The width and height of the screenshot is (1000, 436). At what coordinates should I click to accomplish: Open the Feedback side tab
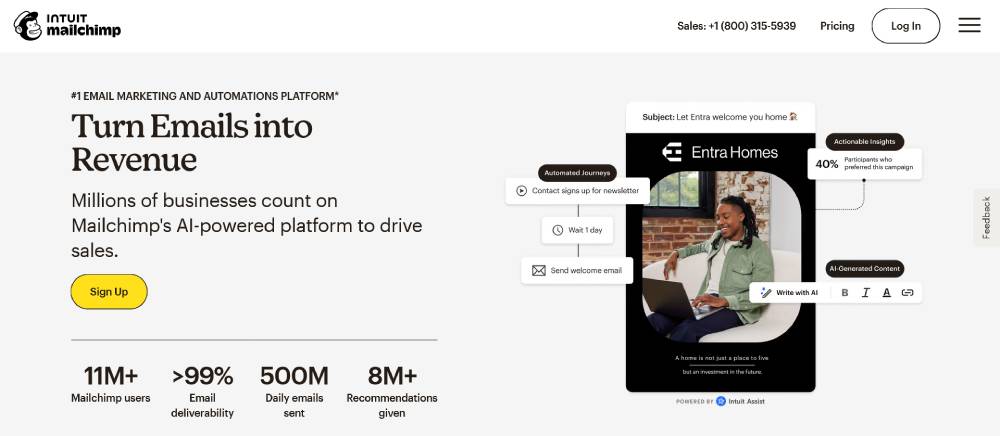tap(987, 217)
